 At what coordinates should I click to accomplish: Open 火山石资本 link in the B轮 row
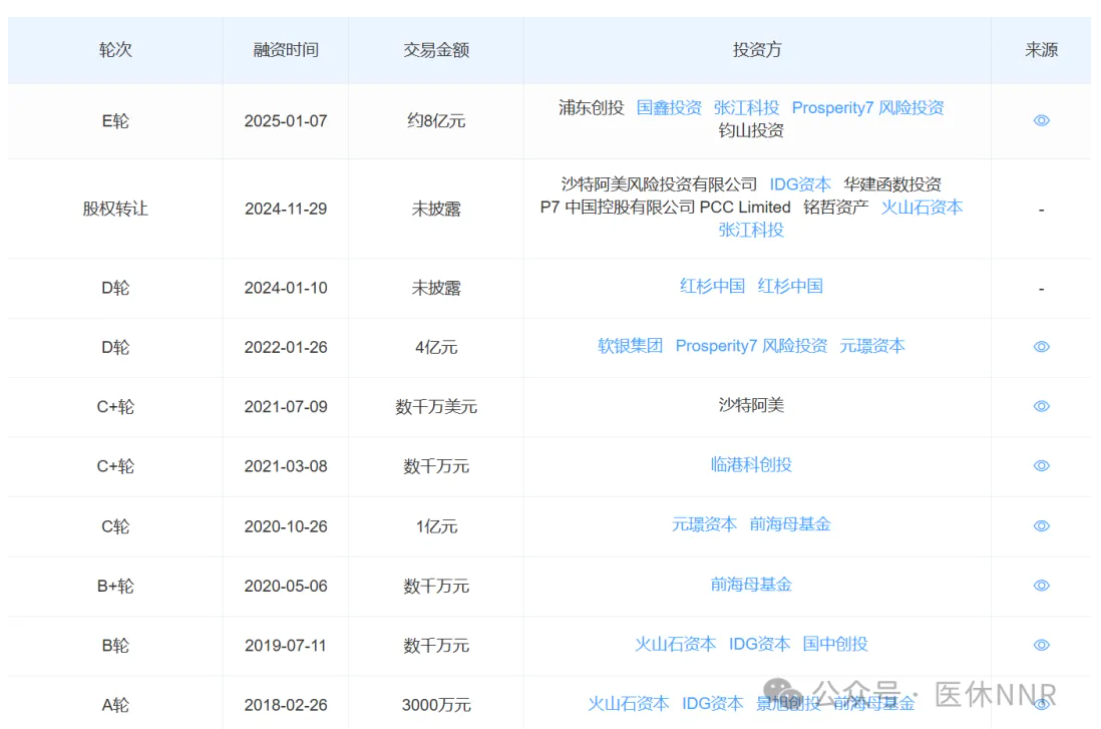(x=675, y=644)
